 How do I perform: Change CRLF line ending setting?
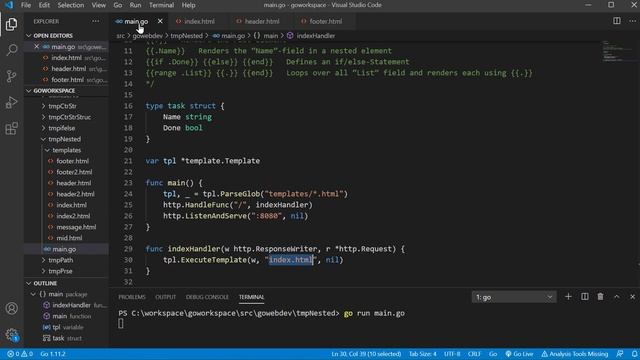click(474, 354)
